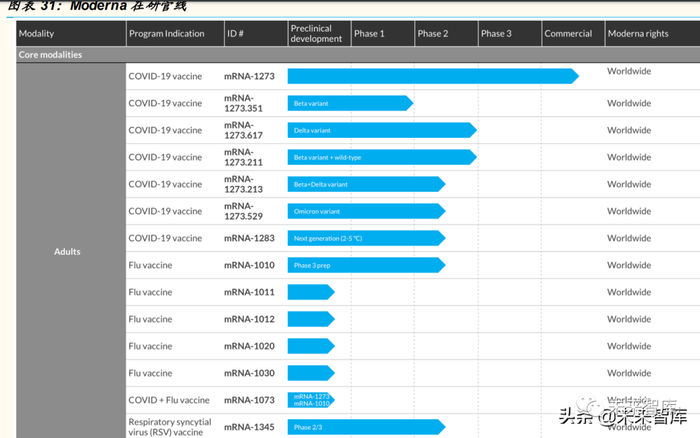Select the mRNA-1273.213 ID cell
Screen dimensions: 700x438
coord(243,184)
